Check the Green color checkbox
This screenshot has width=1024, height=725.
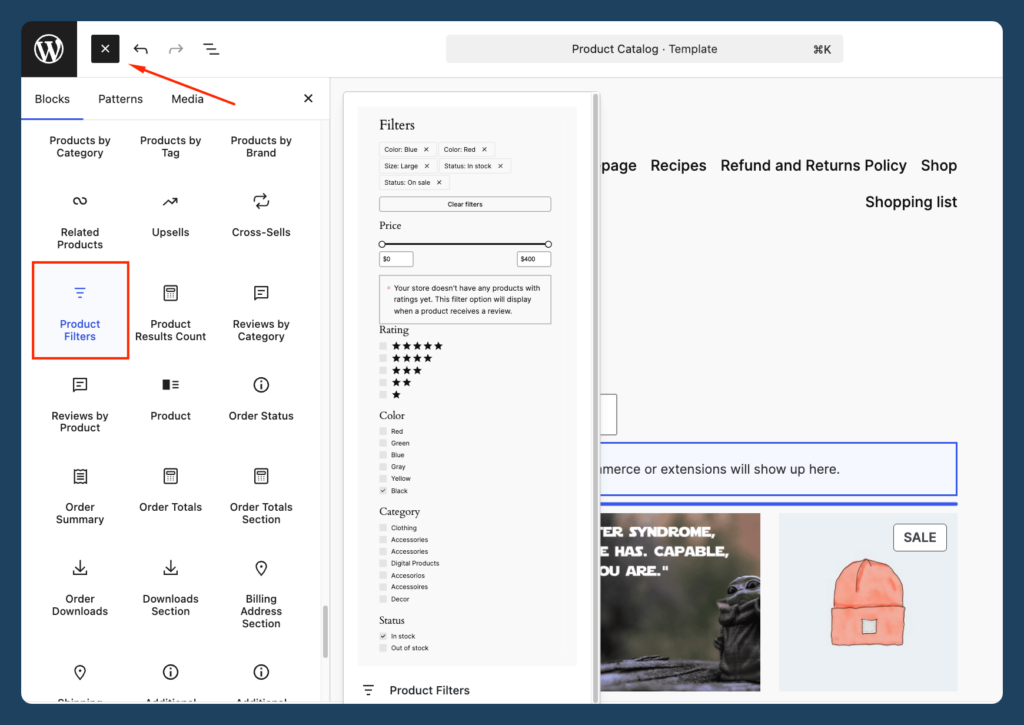(383, 443)
